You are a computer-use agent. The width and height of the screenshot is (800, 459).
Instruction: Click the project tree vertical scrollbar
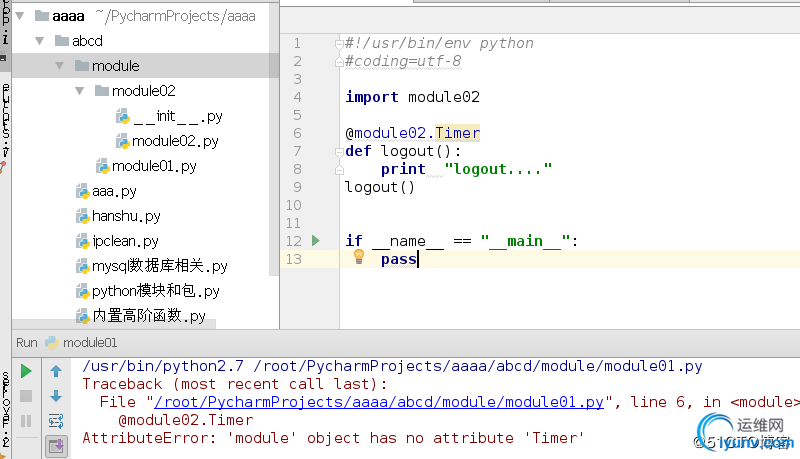pyautogui.click(x=274, y=138)
